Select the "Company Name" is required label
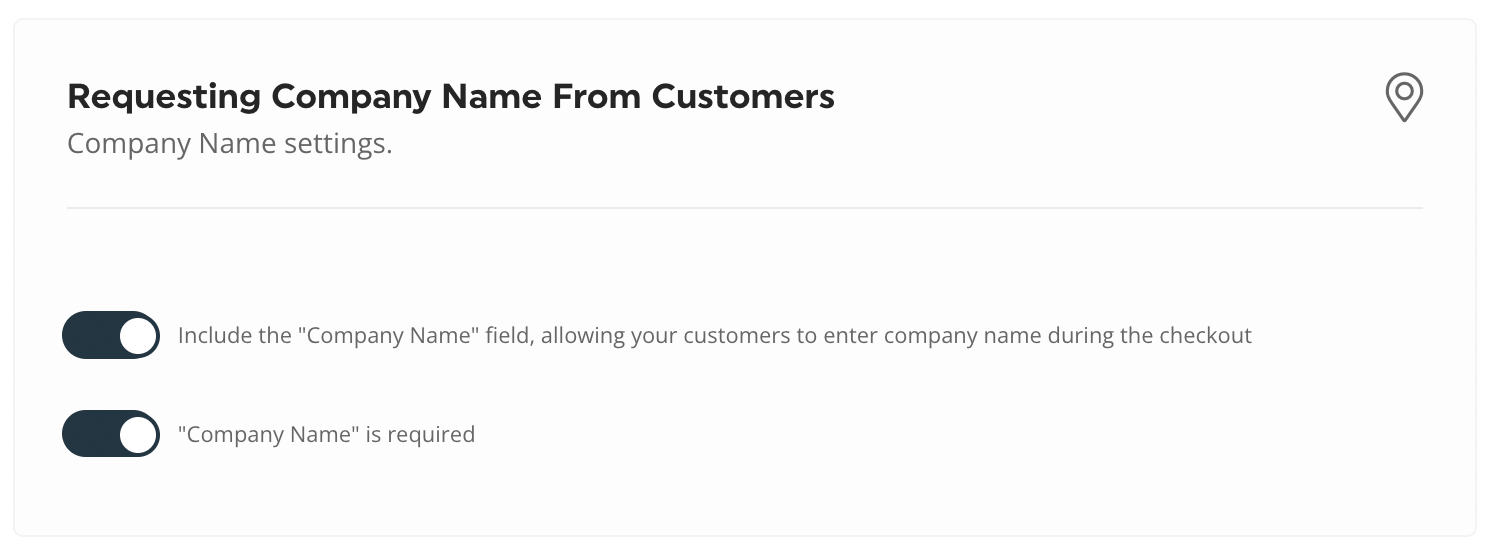 pos(326,434)
